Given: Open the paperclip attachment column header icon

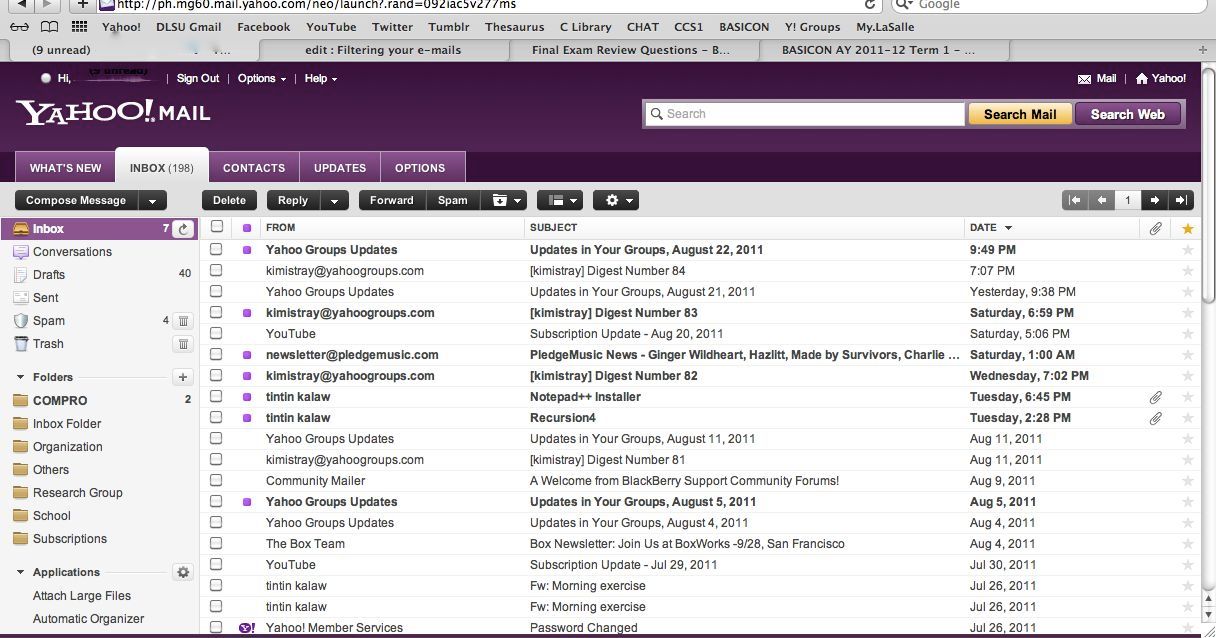Looking at the screenshot, I should [x=1156, y=228].
